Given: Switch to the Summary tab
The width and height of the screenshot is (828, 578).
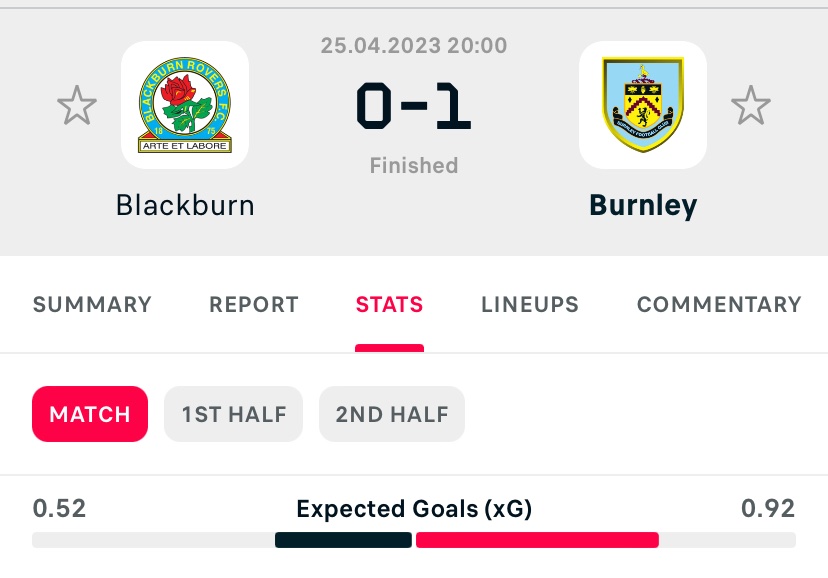Looking at the screenshot, I should (92, 305).
